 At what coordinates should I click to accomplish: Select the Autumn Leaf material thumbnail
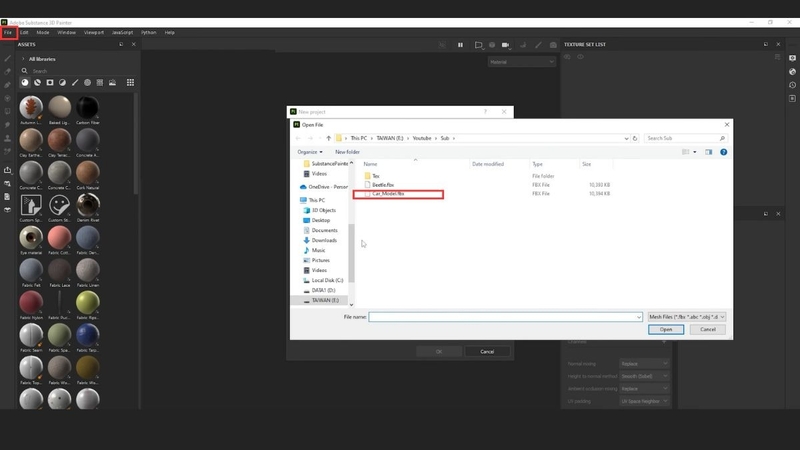31,108
